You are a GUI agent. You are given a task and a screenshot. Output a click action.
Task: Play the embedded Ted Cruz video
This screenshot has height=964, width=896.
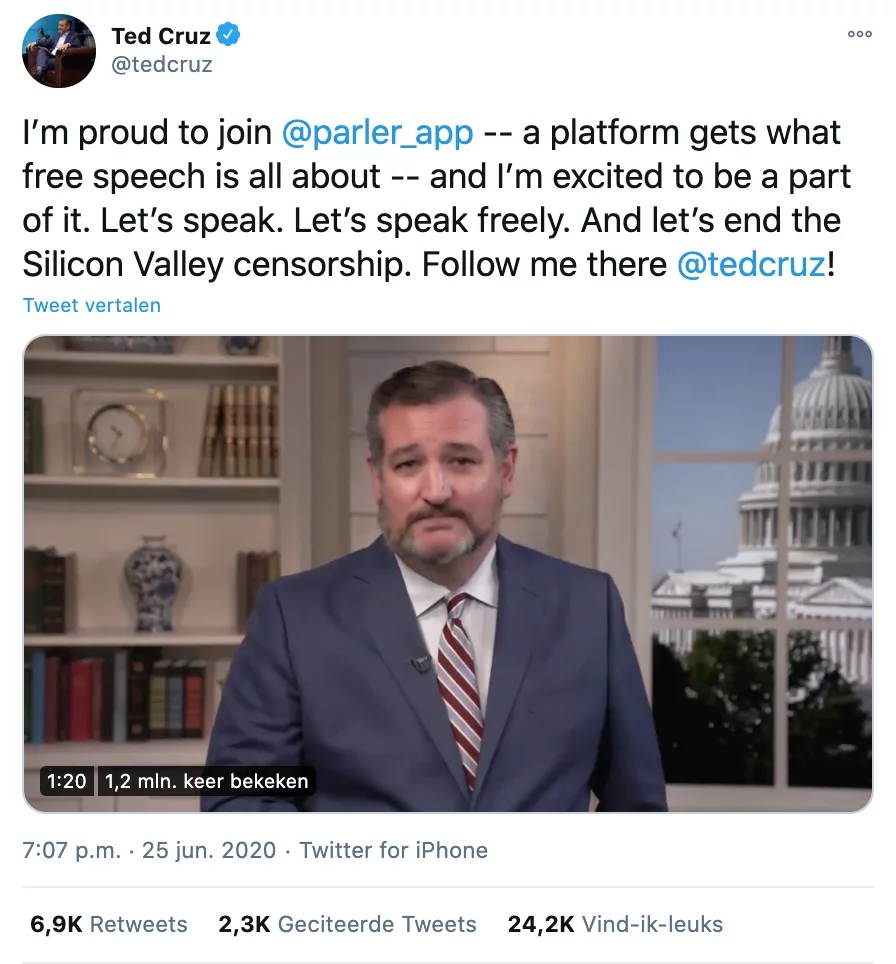[x=448, y=573]
